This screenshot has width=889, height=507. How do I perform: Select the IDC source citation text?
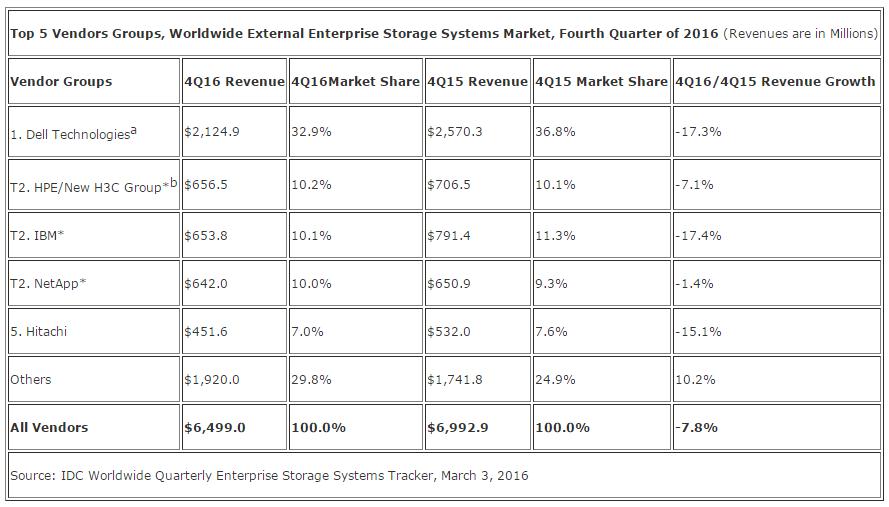click(x=269, y=475)
